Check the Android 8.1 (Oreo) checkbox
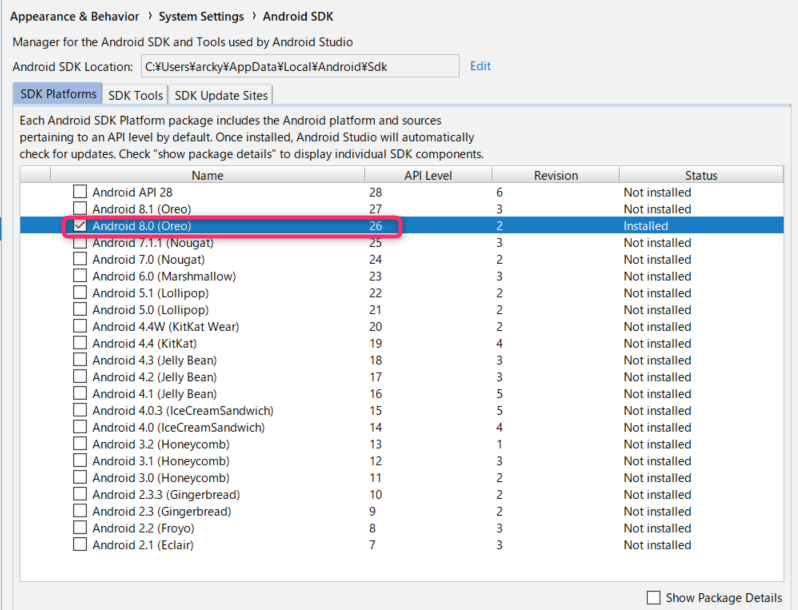 tap(80, 209)
